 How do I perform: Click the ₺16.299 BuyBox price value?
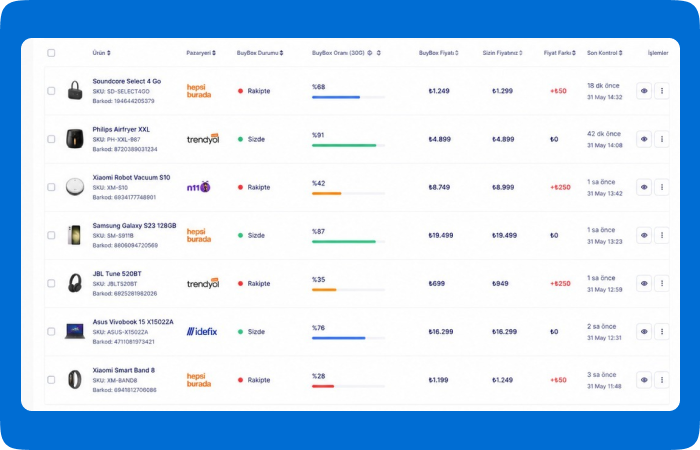(441, 332)
